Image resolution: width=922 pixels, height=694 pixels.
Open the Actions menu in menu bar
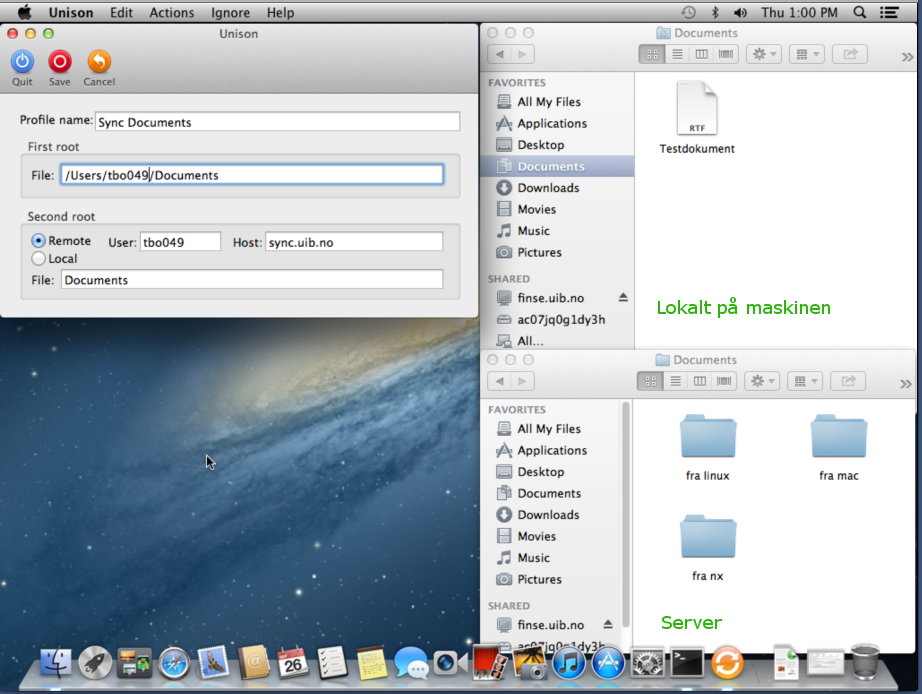tap(172, 12)
